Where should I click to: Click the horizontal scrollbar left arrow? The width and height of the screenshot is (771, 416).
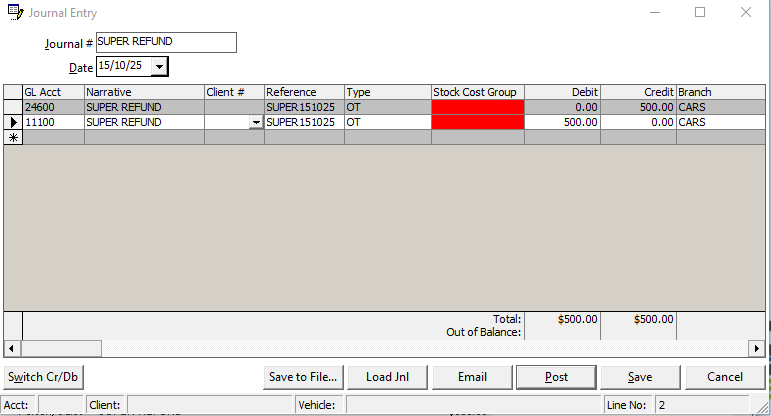pyautogui.click(x=11, y=349)
